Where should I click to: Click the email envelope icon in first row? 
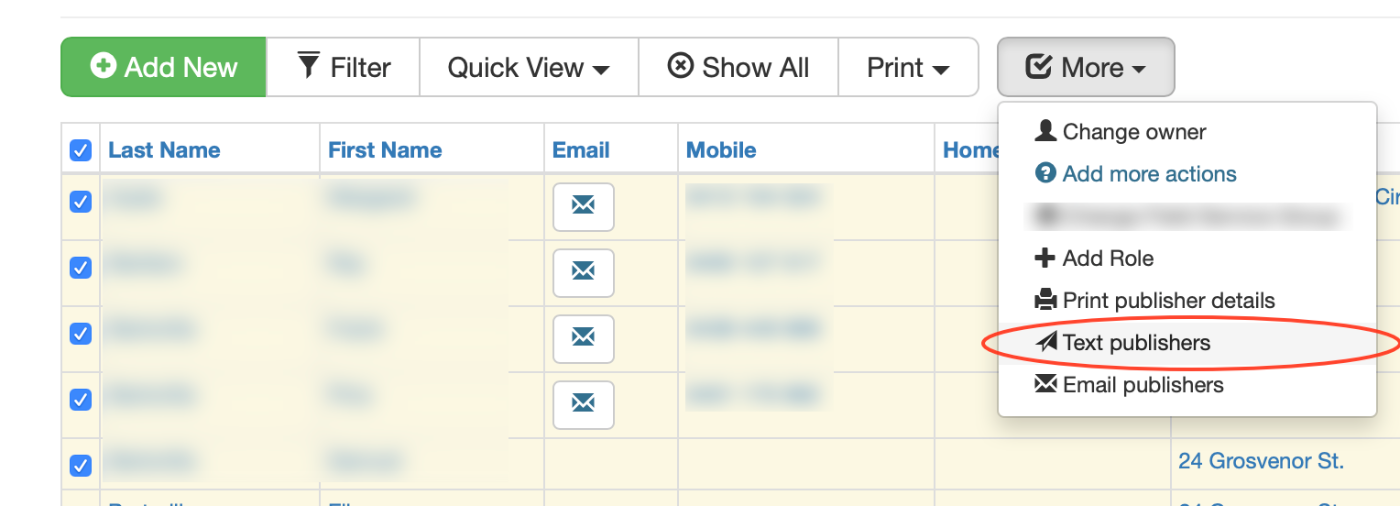(583, 207)
